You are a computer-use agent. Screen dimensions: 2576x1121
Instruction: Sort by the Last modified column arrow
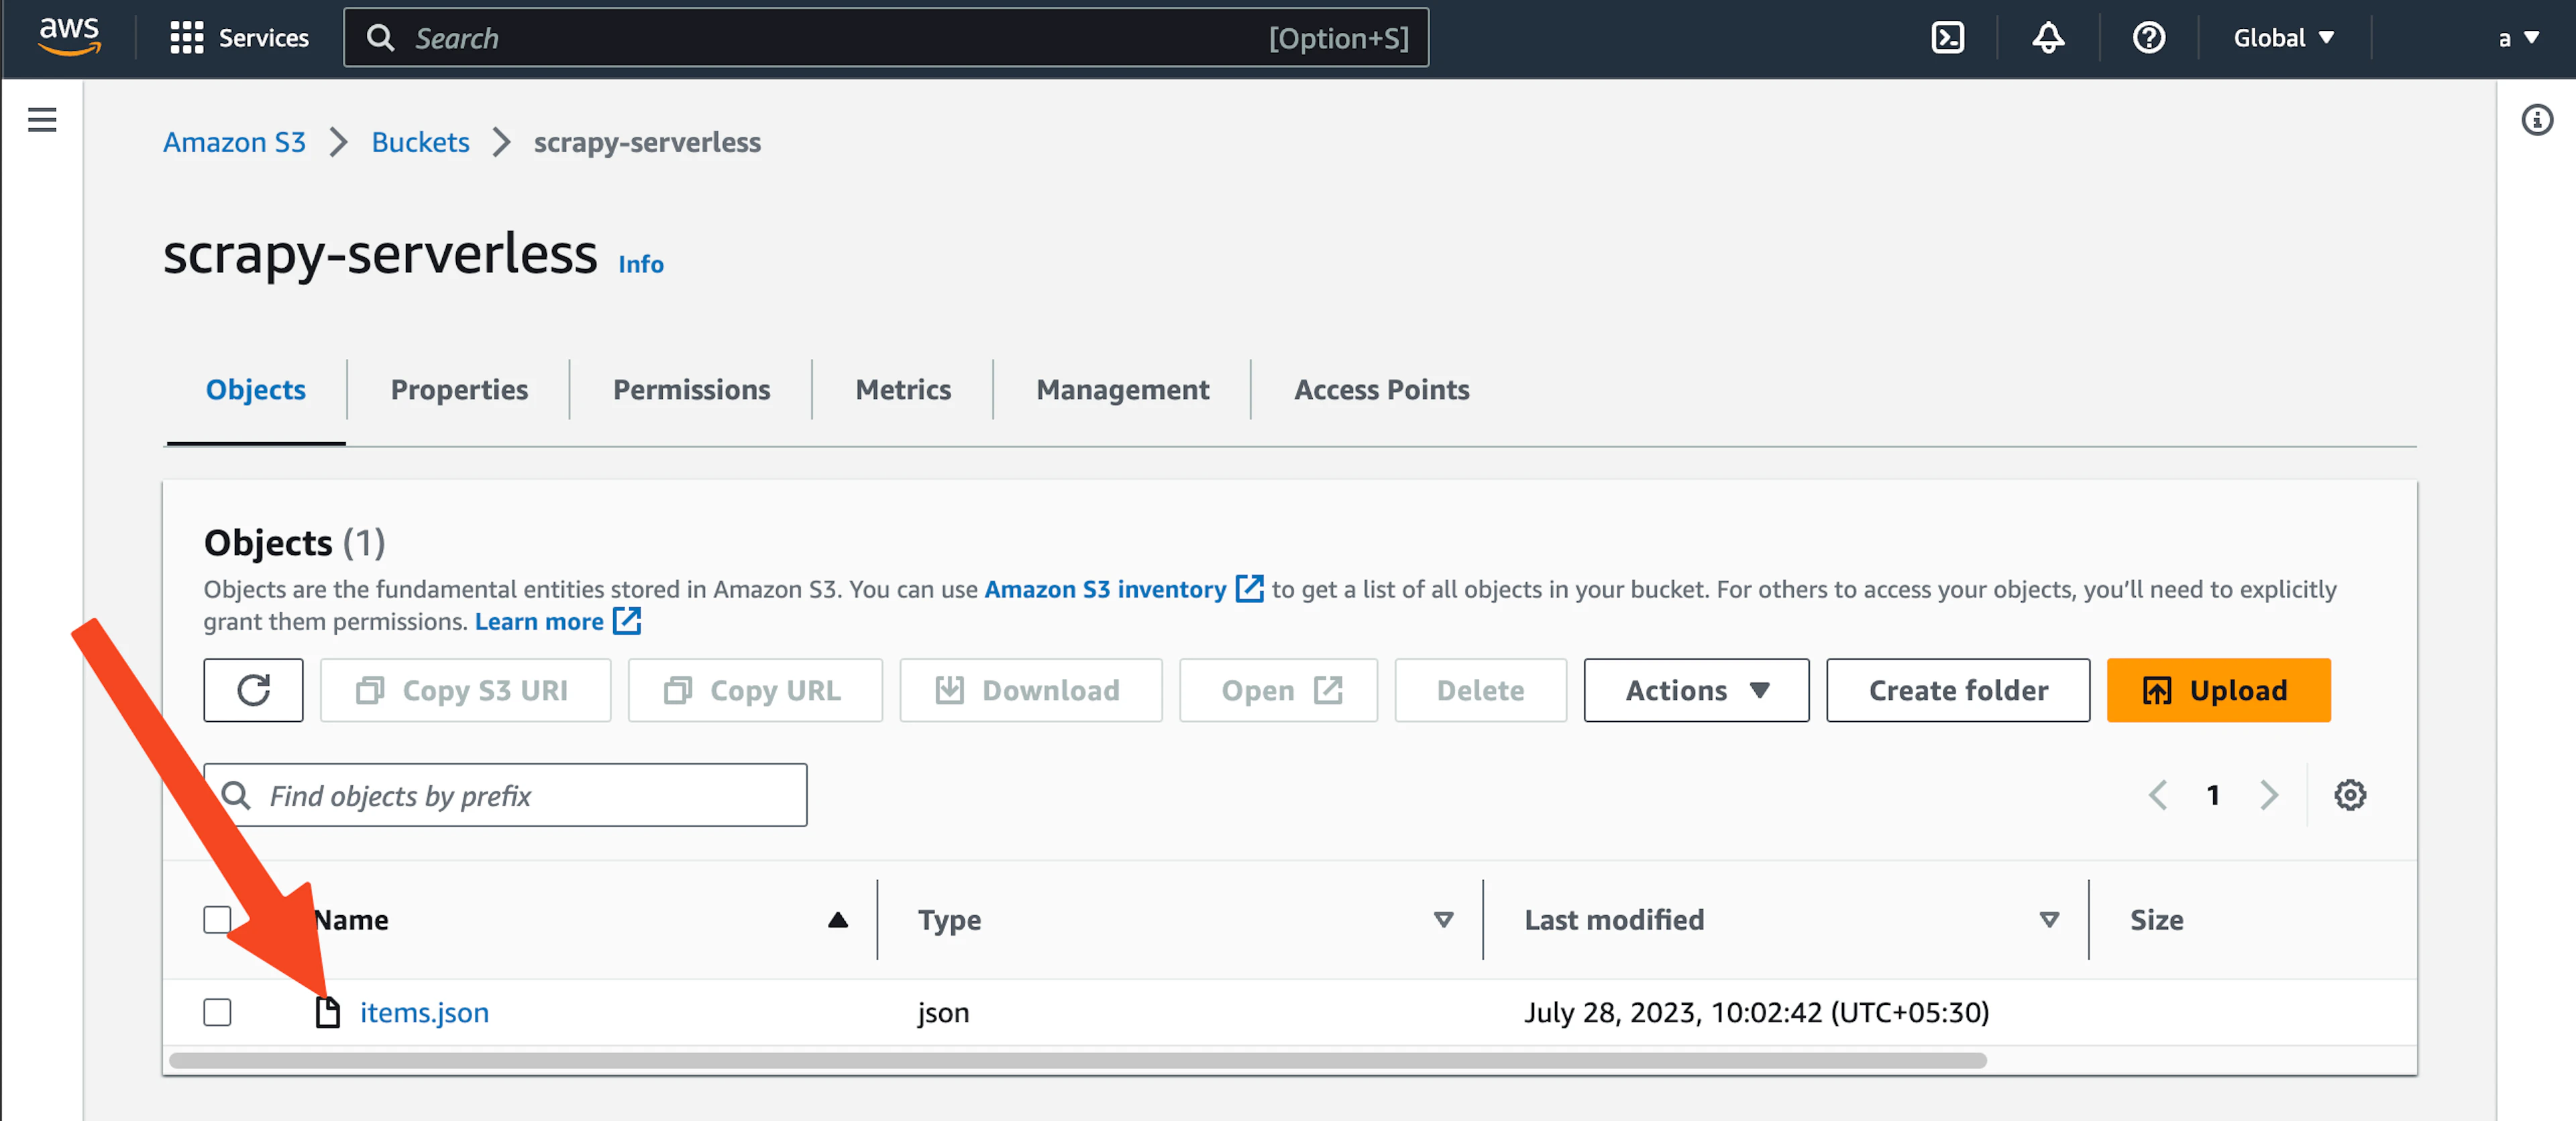click(x=2049, y=920)
